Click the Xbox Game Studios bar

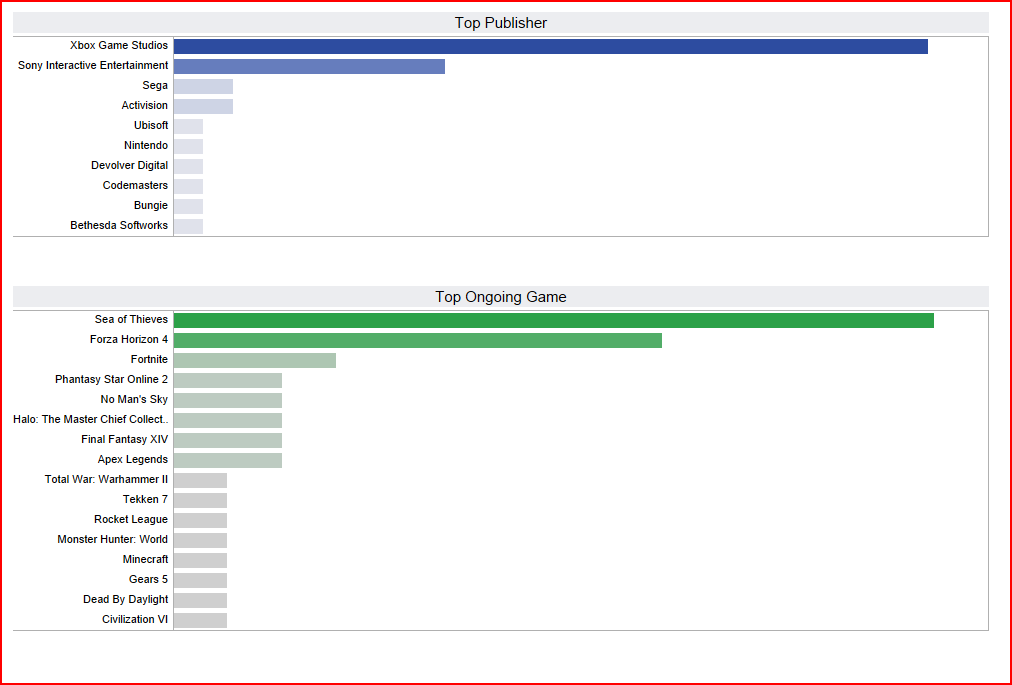coord(550,46)
